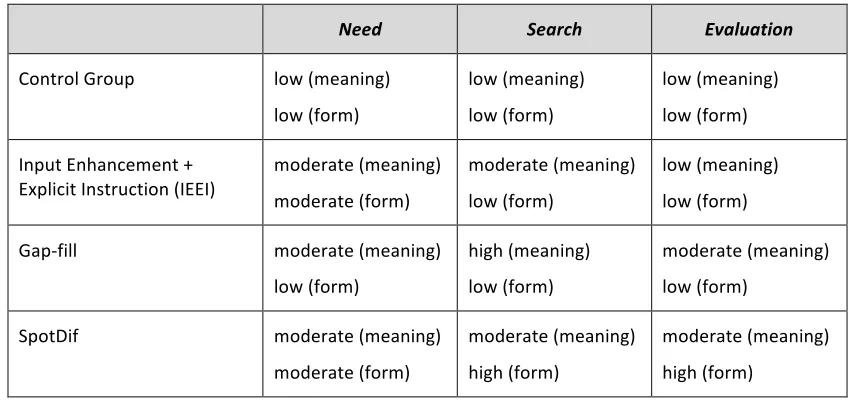Click the Control Group Search cell
This screenshot has width=852, height=402.
pos(554,96)
